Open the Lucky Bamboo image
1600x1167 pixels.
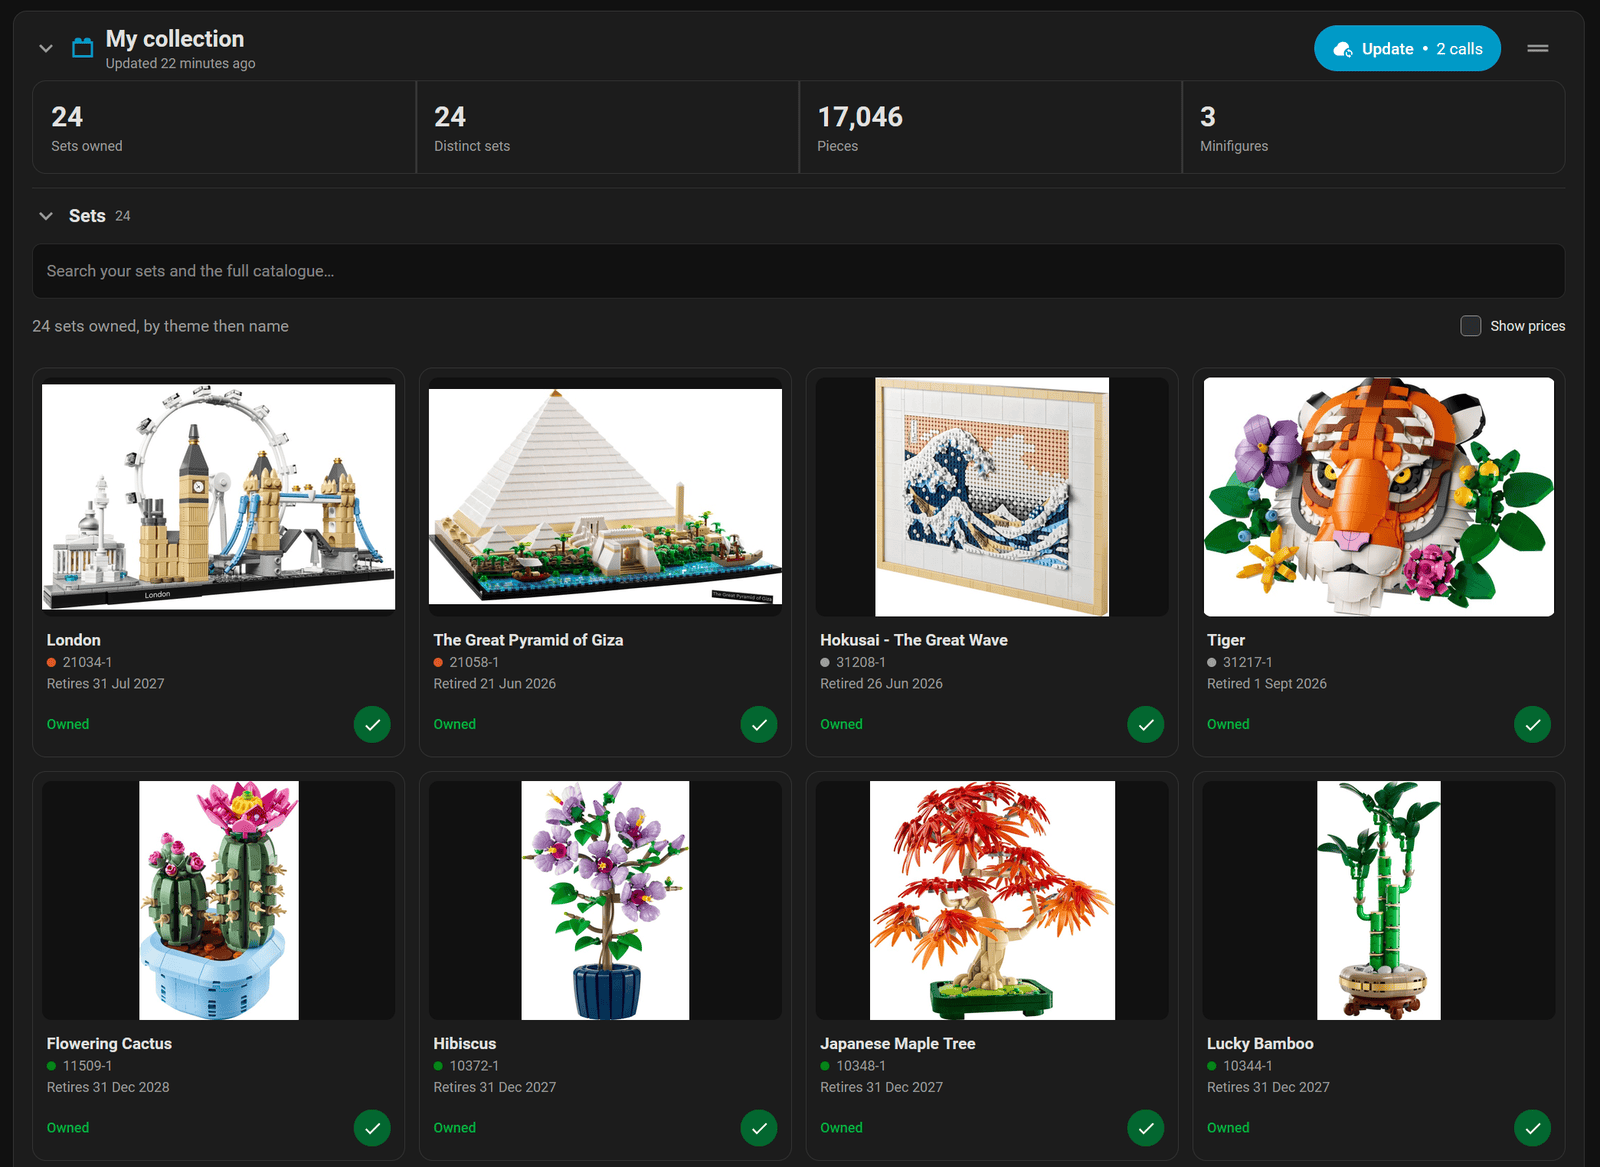pos(1379,900)
